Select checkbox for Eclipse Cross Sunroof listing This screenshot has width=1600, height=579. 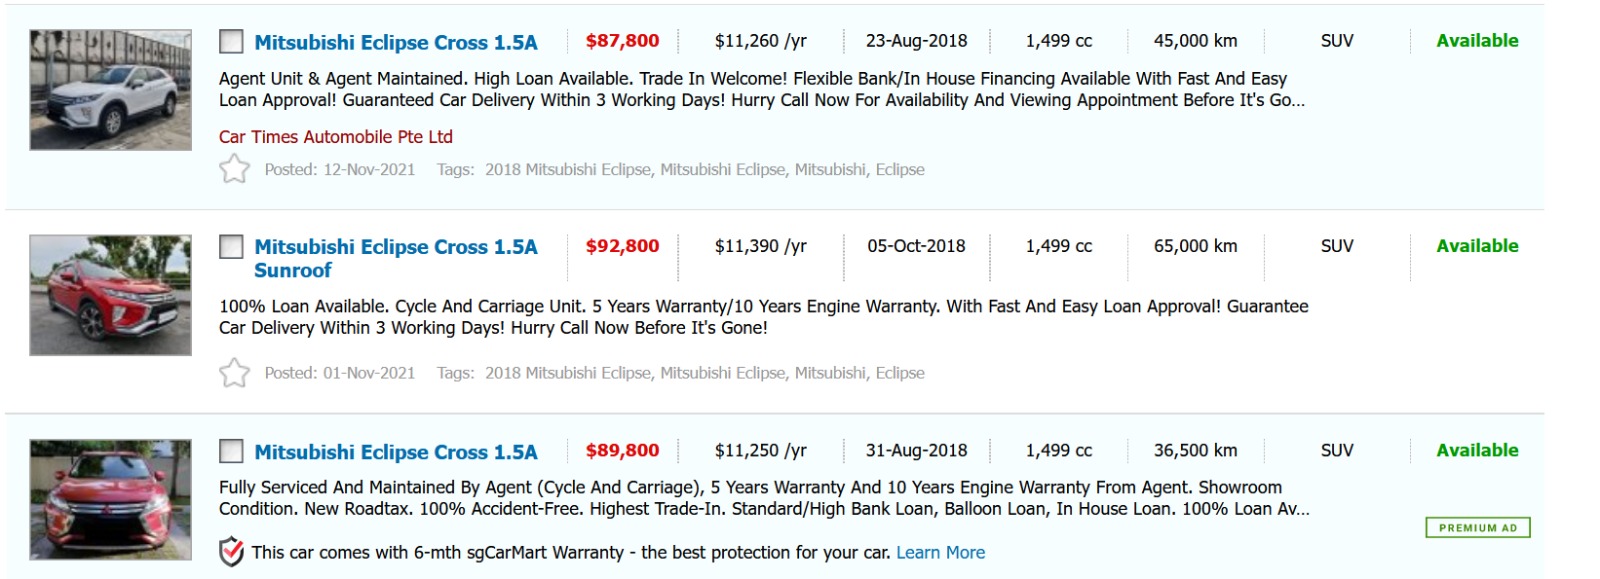click(231, 247)
